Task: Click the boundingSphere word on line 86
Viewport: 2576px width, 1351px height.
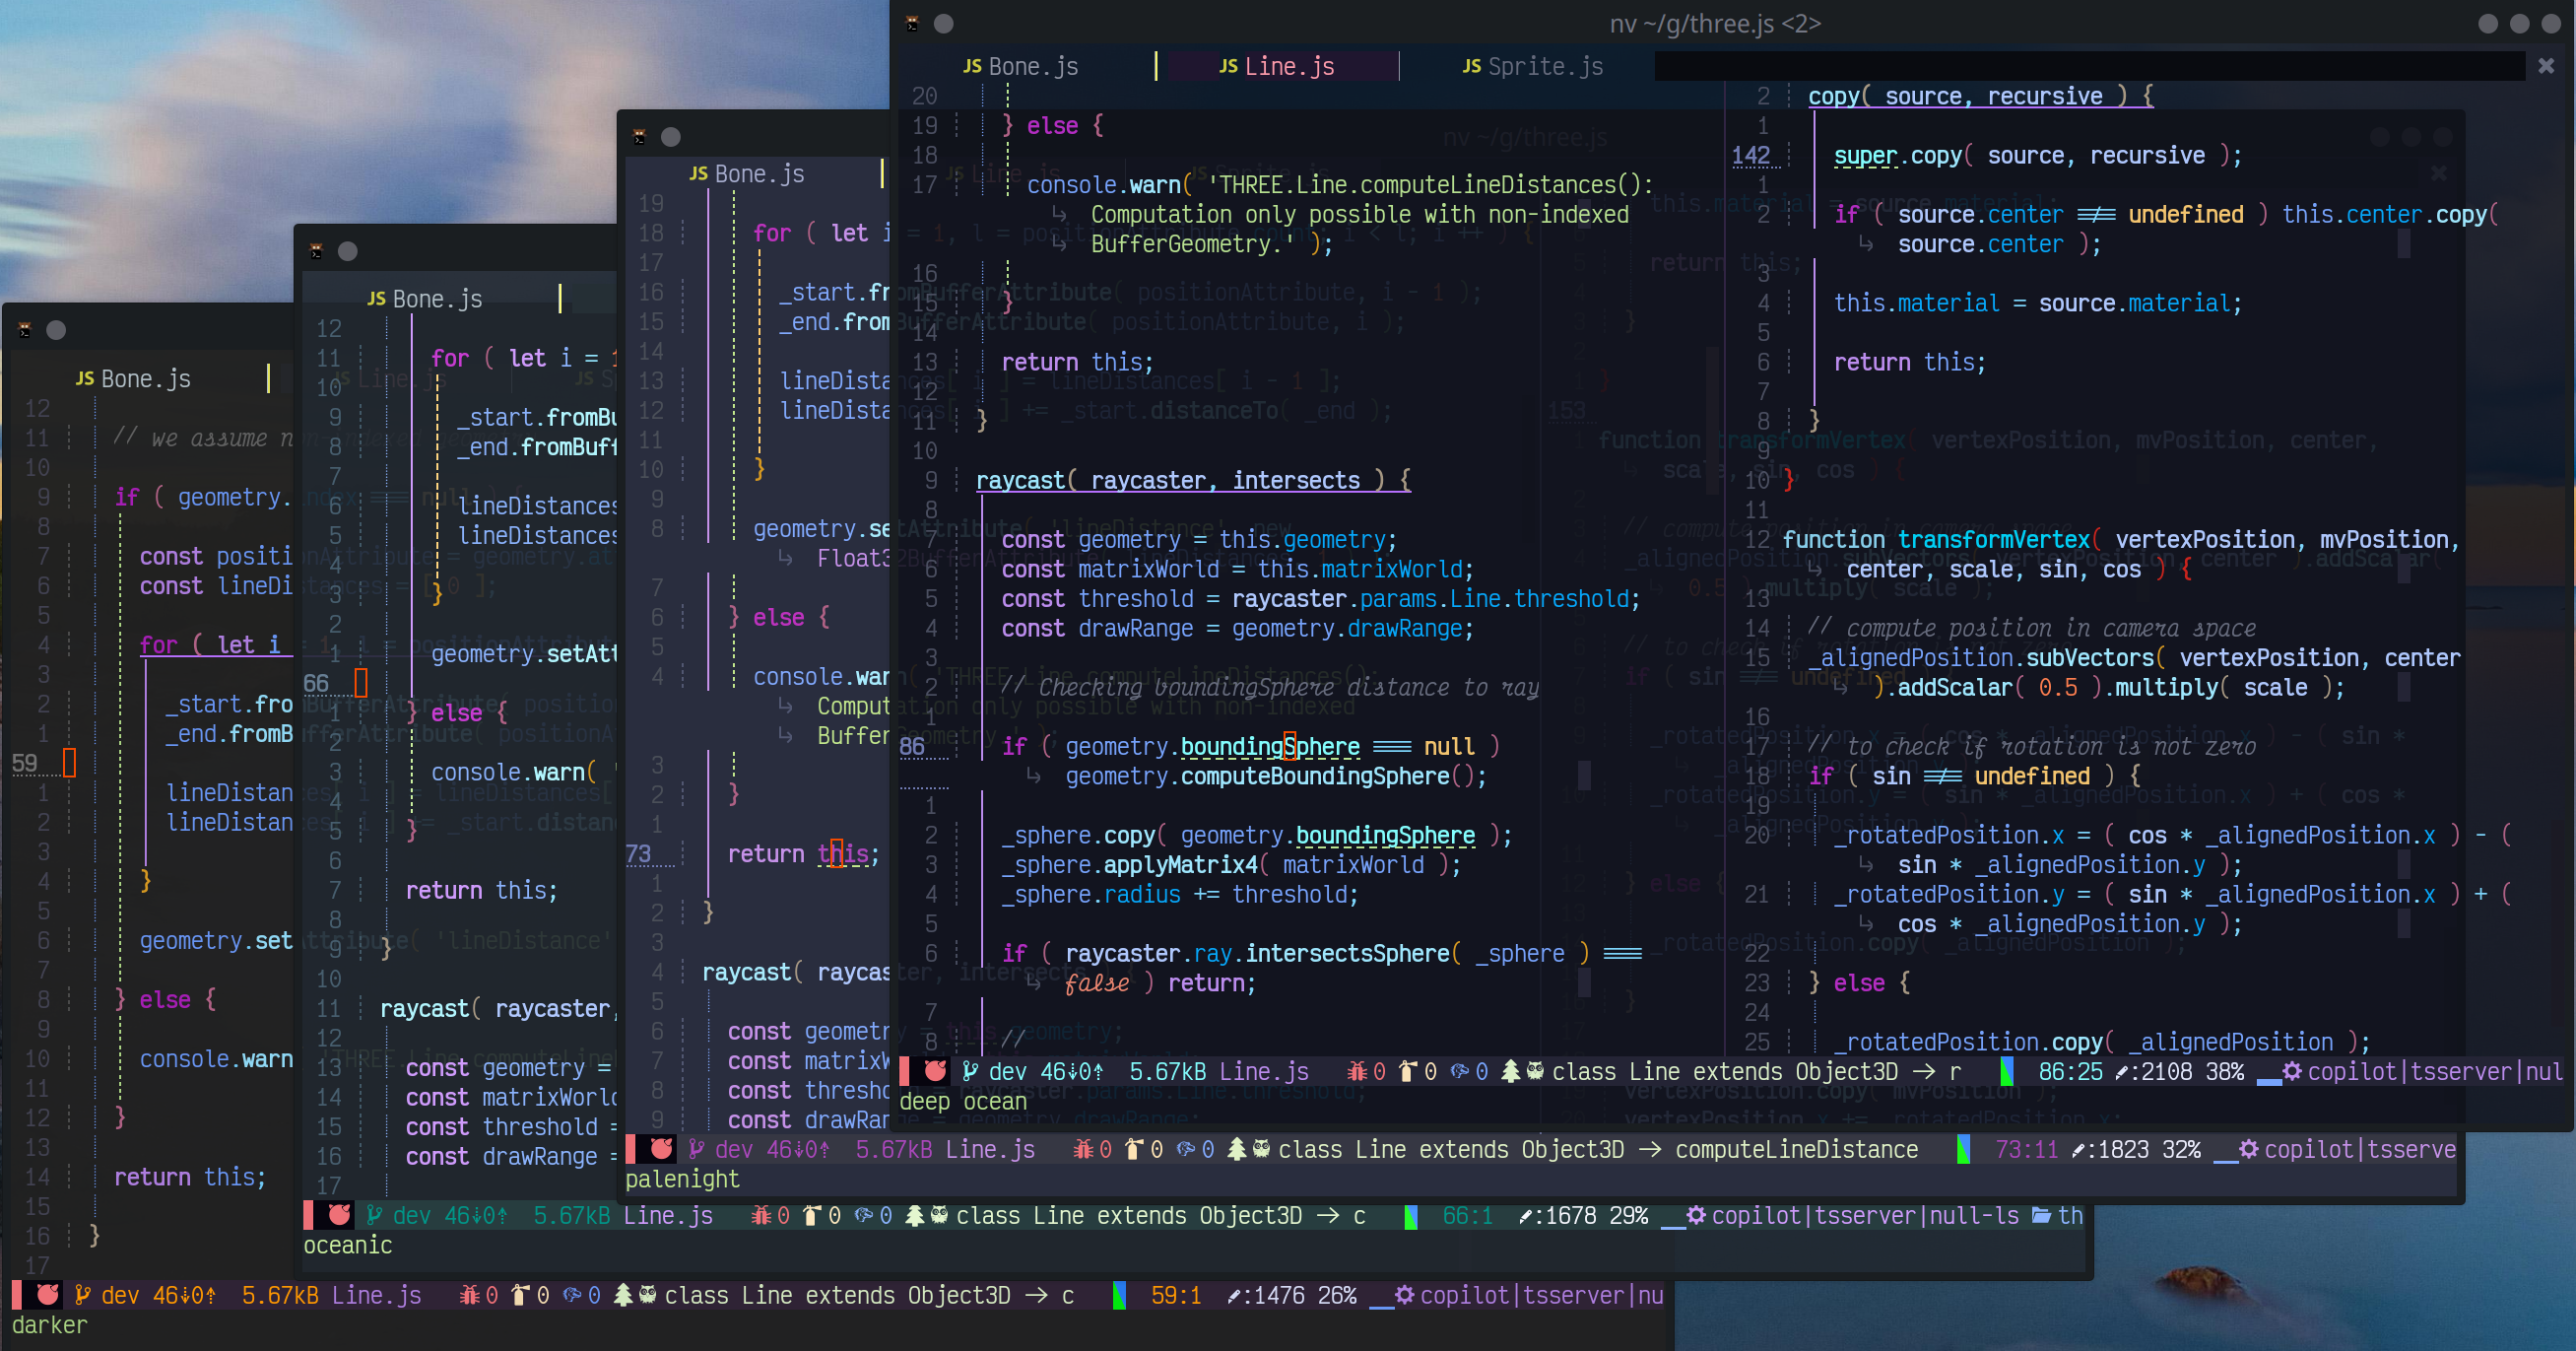Action: (1270, 746)
